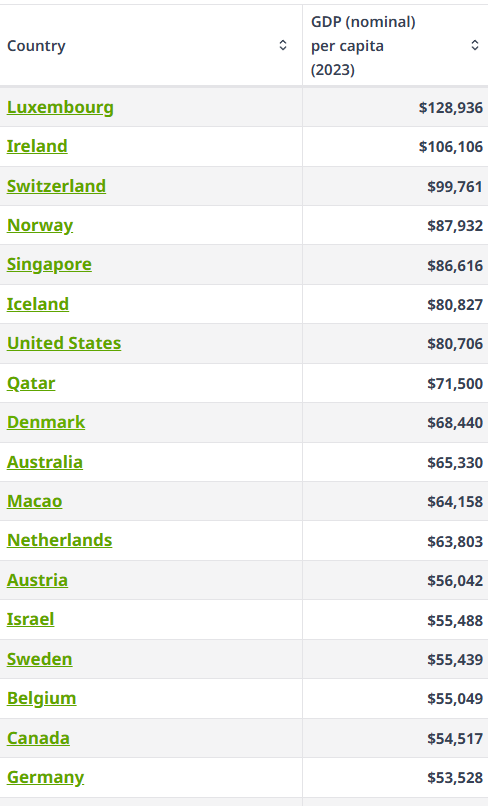The width and height of the screenshot is (488, 806).
Task: Open the Sweden link
Action: click(40, 659)
